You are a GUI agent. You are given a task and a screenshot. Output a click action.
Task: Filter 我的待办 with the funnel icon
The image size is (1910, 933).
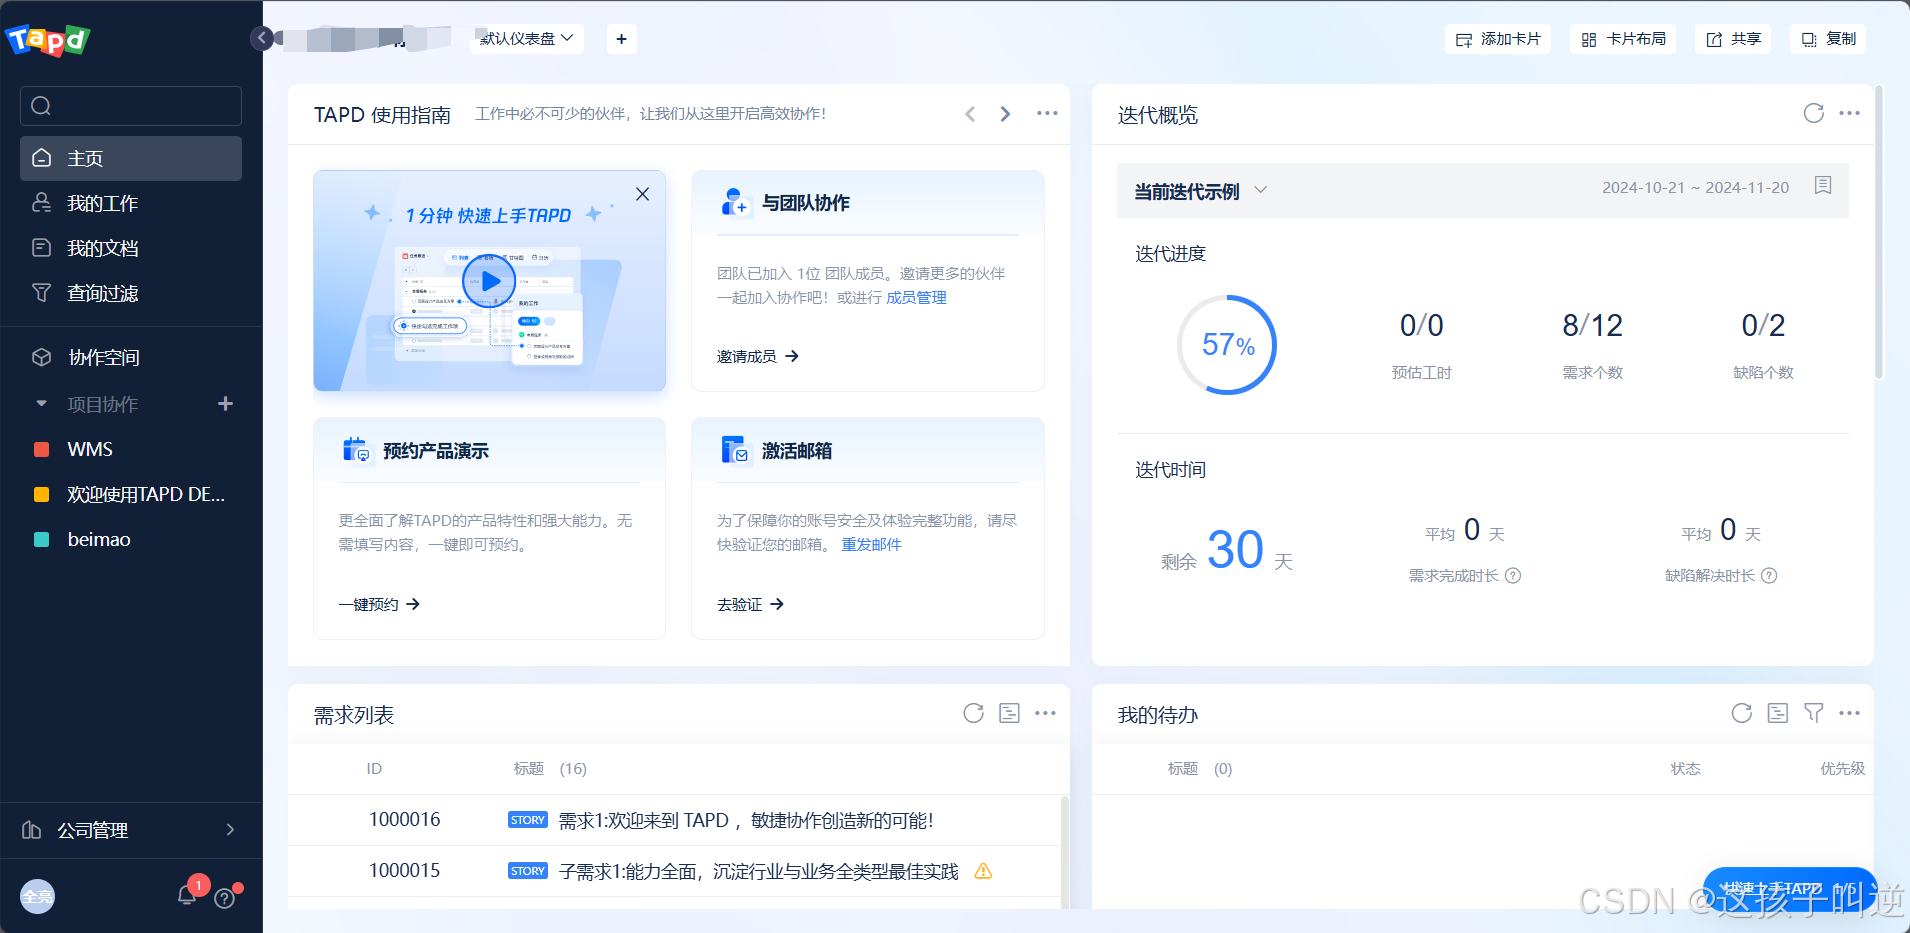click(1814, 713)
